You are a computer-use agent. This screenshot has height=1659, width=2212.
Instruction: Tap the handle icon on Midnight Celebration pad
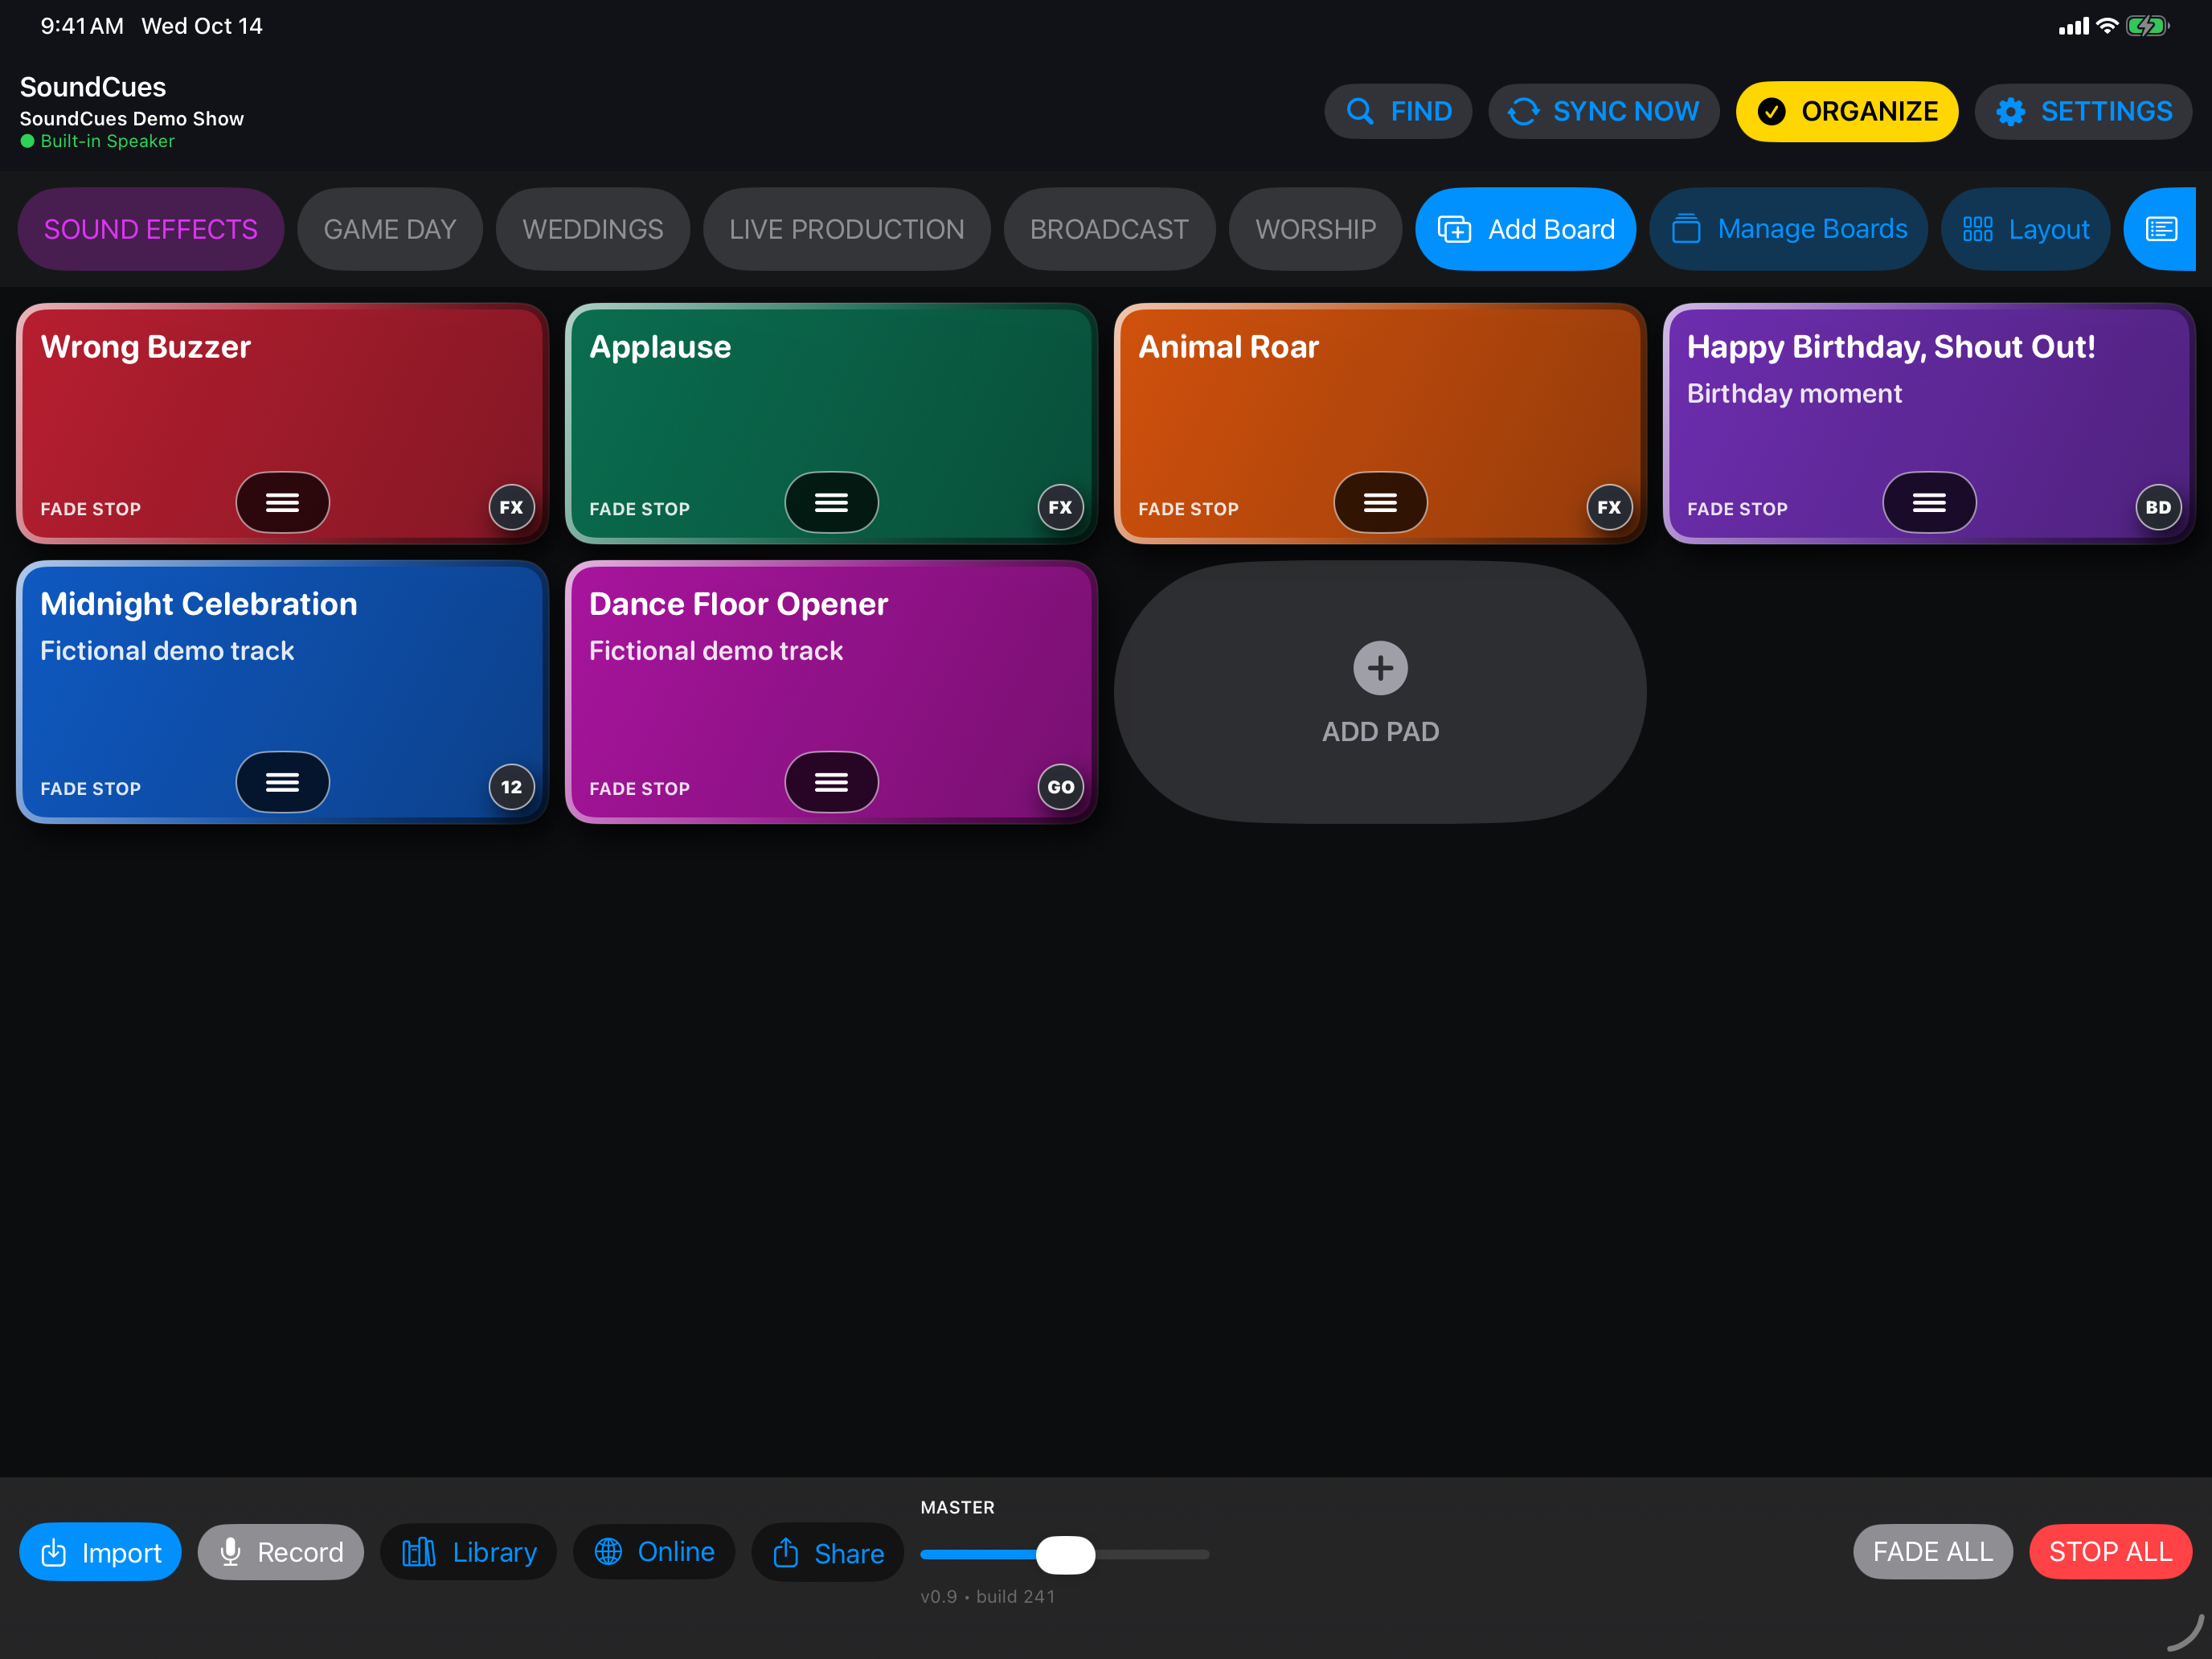282,782
